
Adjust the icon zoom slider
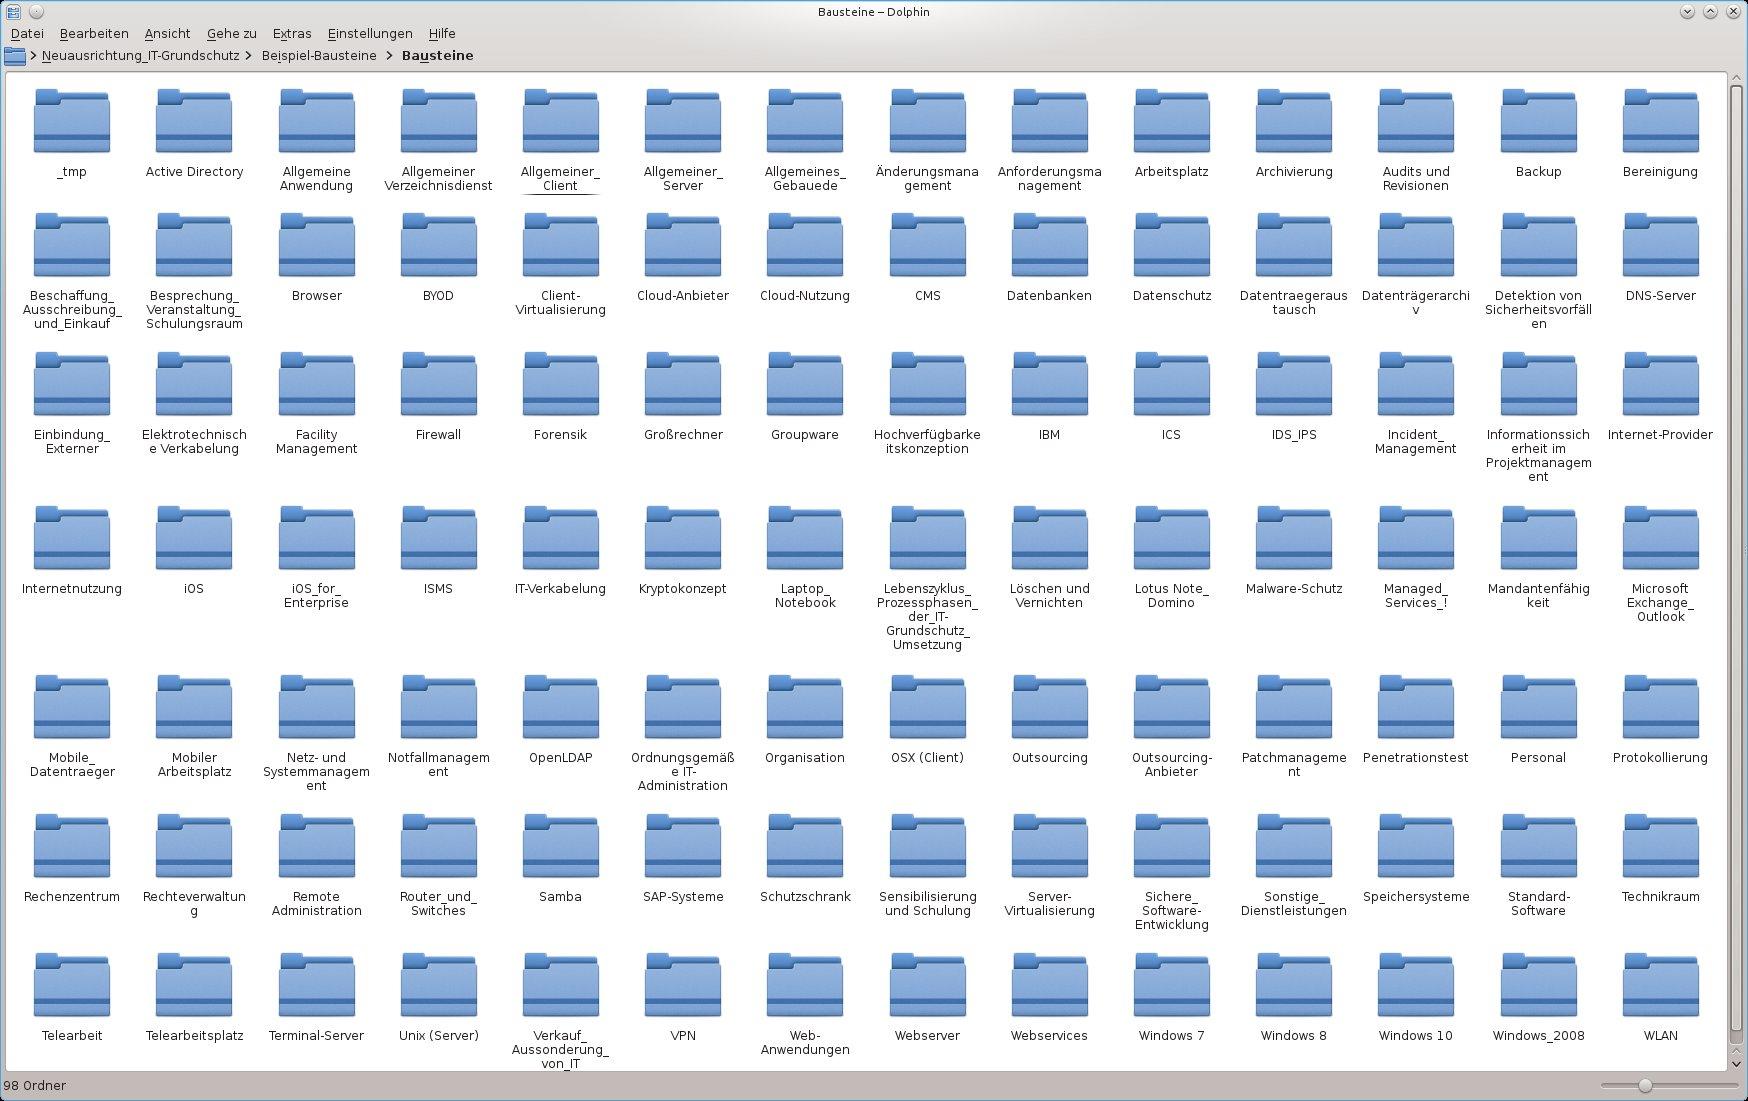click(x=1645, y=1085)
